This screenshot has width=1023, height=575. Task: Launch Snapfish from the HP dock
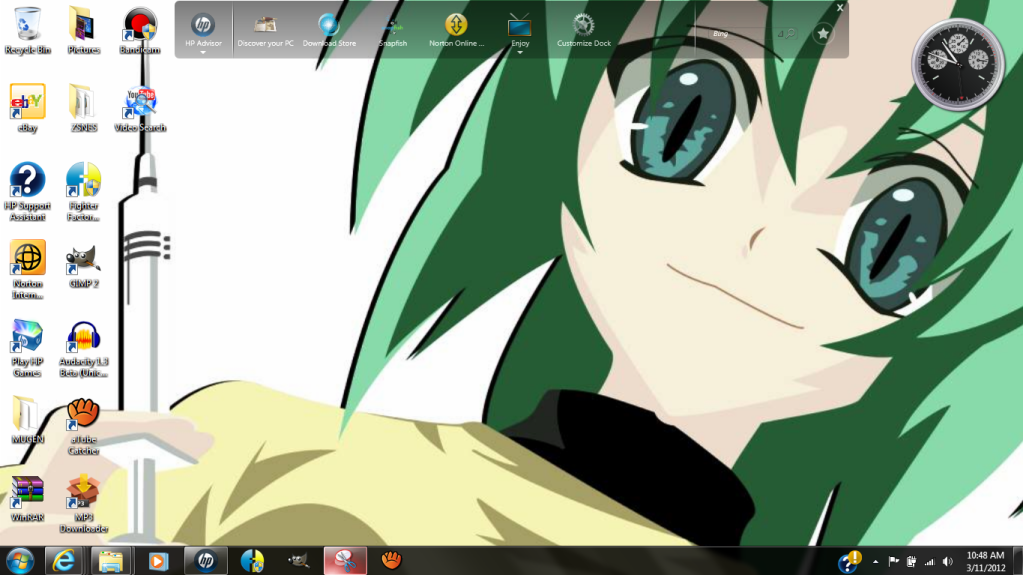click(x=393, y=31)
